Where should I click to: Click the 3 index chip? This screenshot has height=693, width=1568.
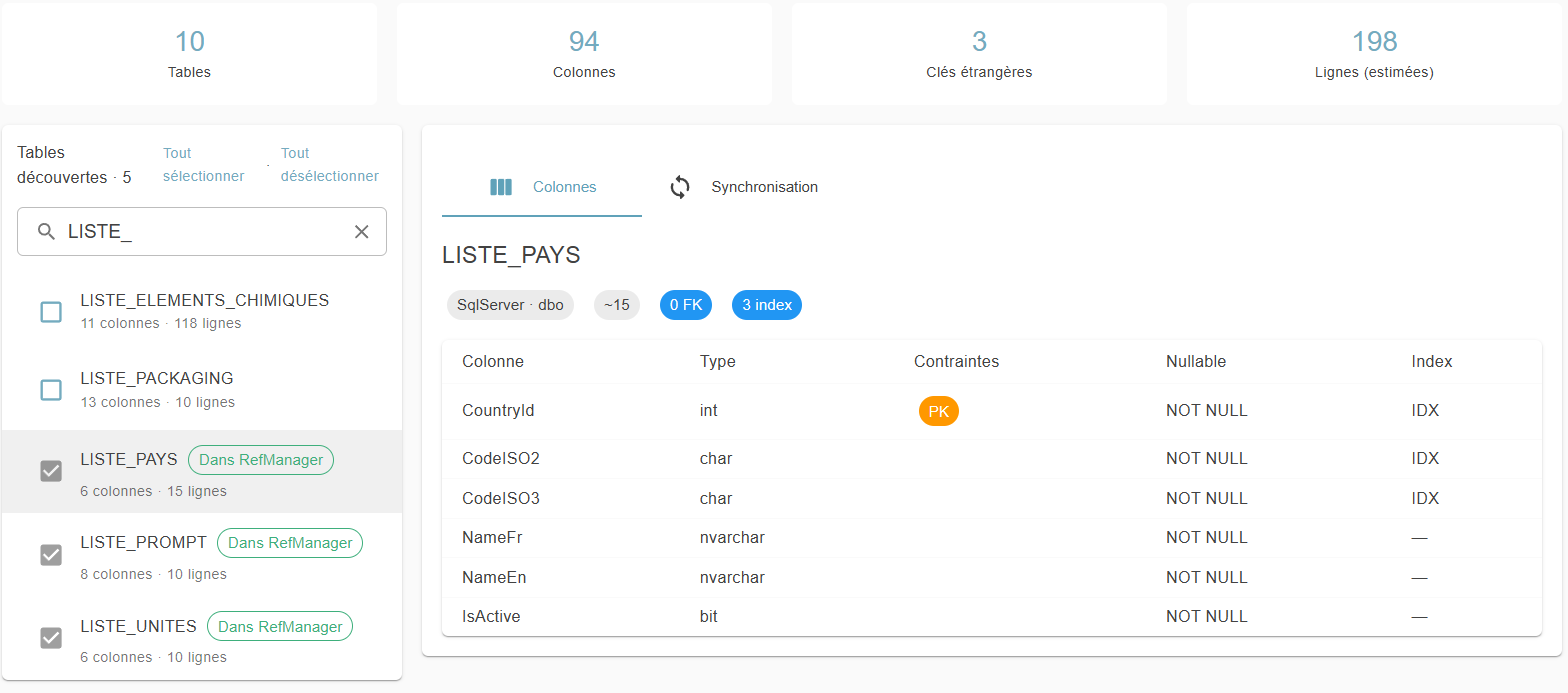coord(767,305)
